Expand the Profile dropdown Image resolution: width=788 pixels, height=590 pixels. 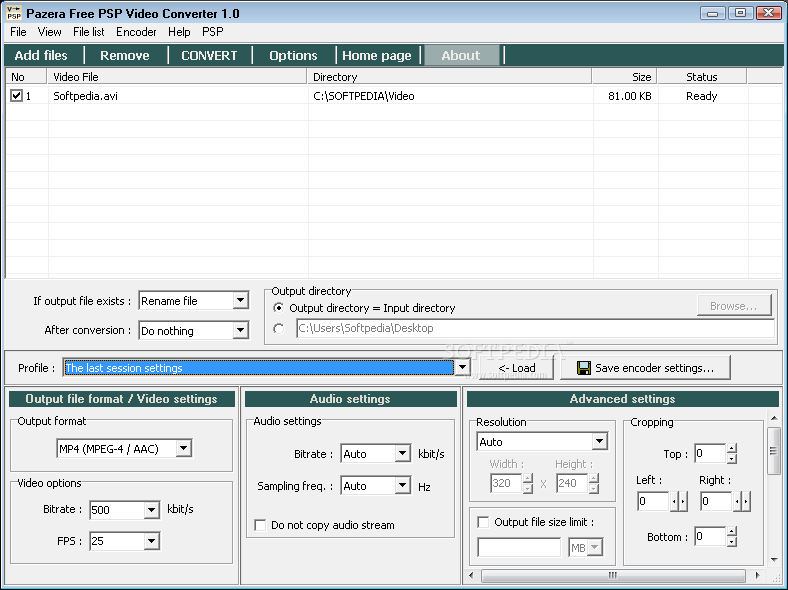coord(462,367)
